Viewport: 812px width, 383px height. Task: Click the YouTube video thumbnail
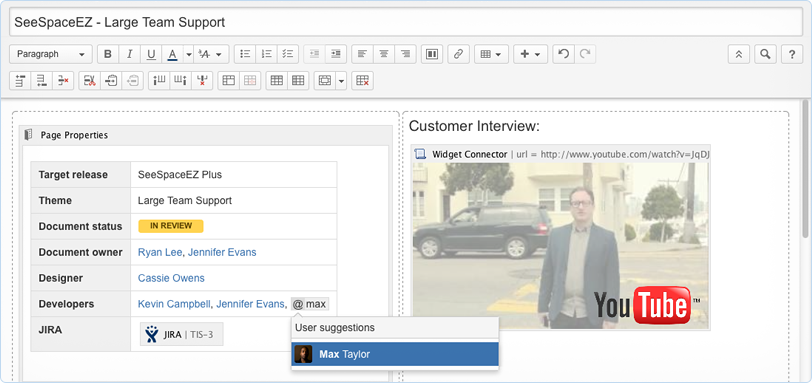click(561, 246)
